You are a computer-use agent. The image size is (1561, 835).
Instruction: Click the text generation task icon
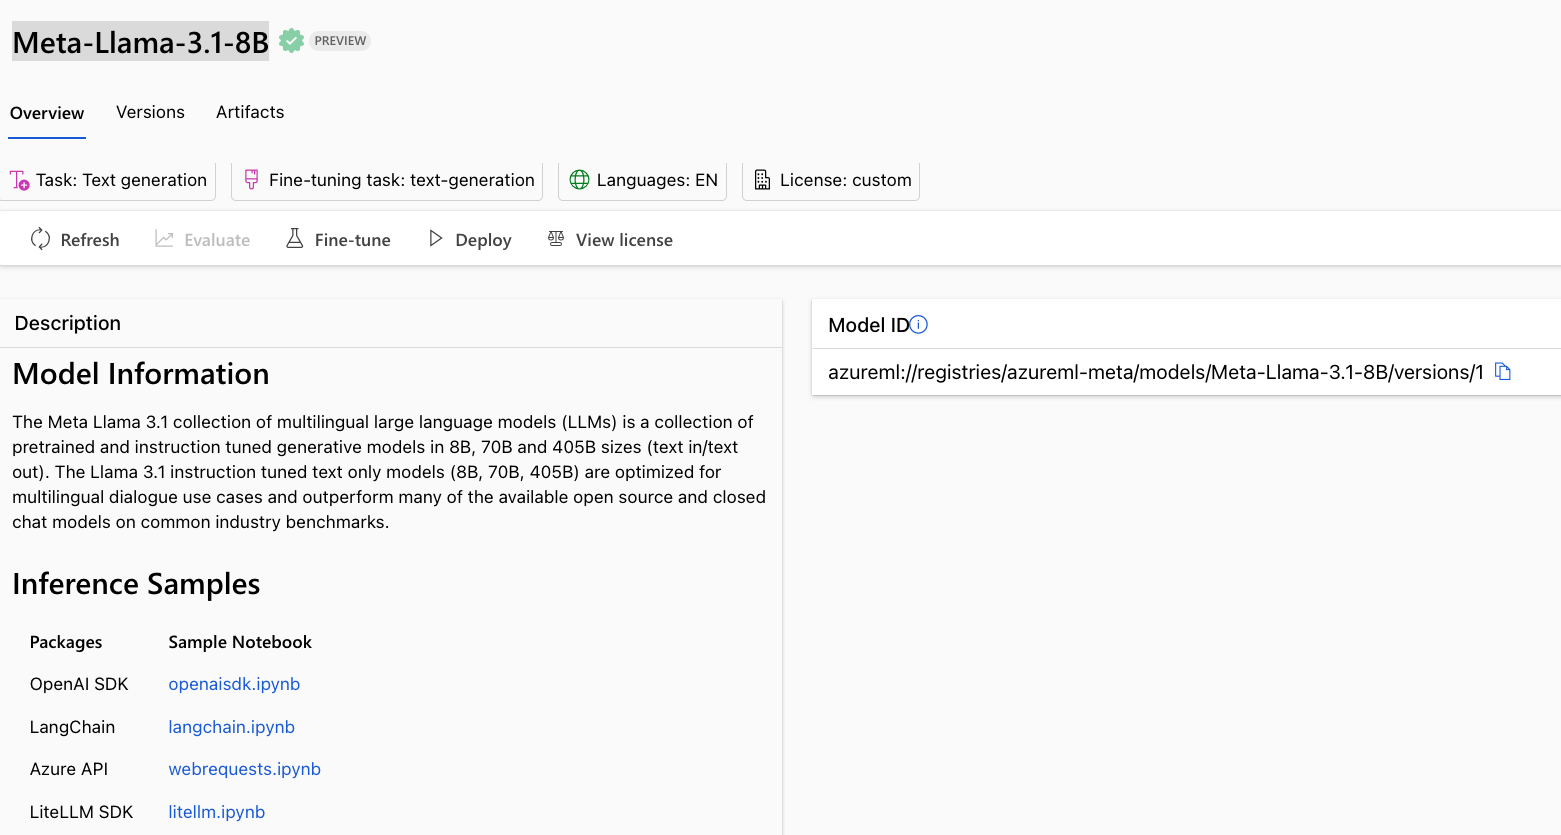(x=20, y=180)
